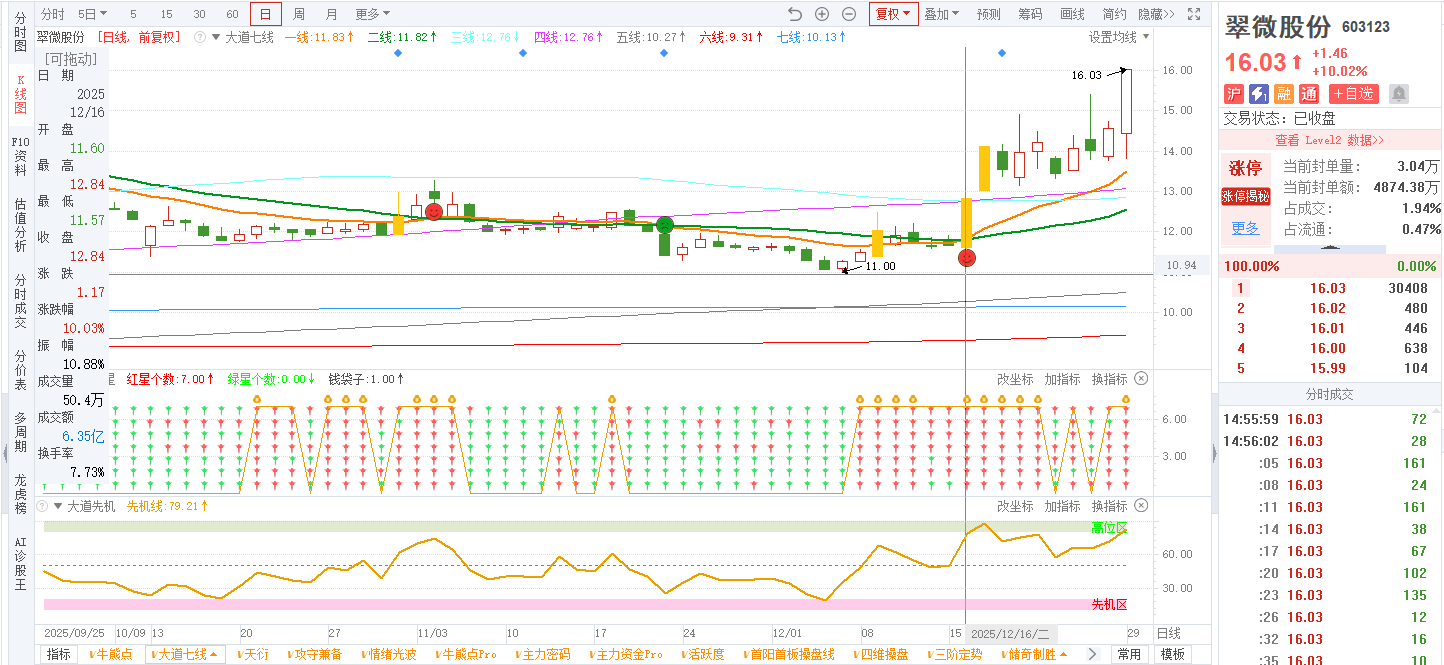Click the blue diamond marker above chart
Viewport: 1444px width, 665px height.
398,52
